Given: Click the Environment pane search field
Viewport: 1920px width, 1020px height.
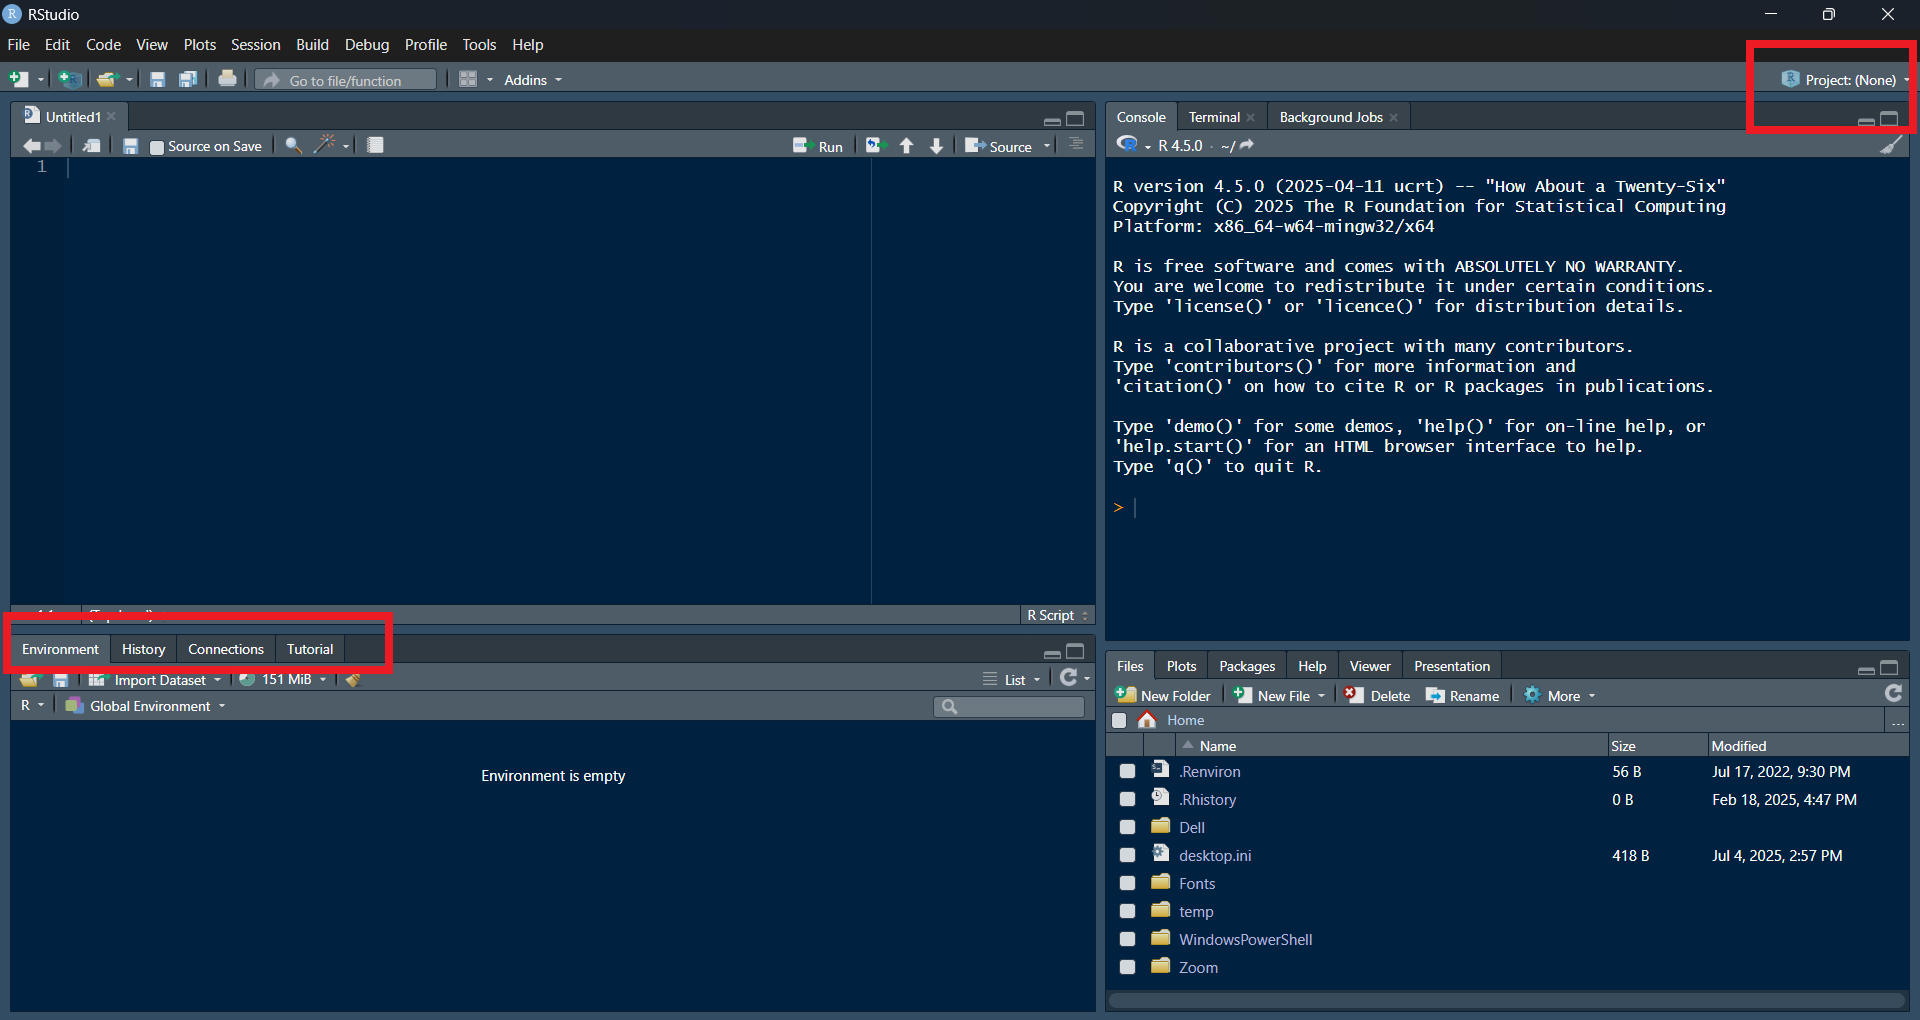Looking at the screenshot, I should pyautogui.click(x=1009, y=706).
